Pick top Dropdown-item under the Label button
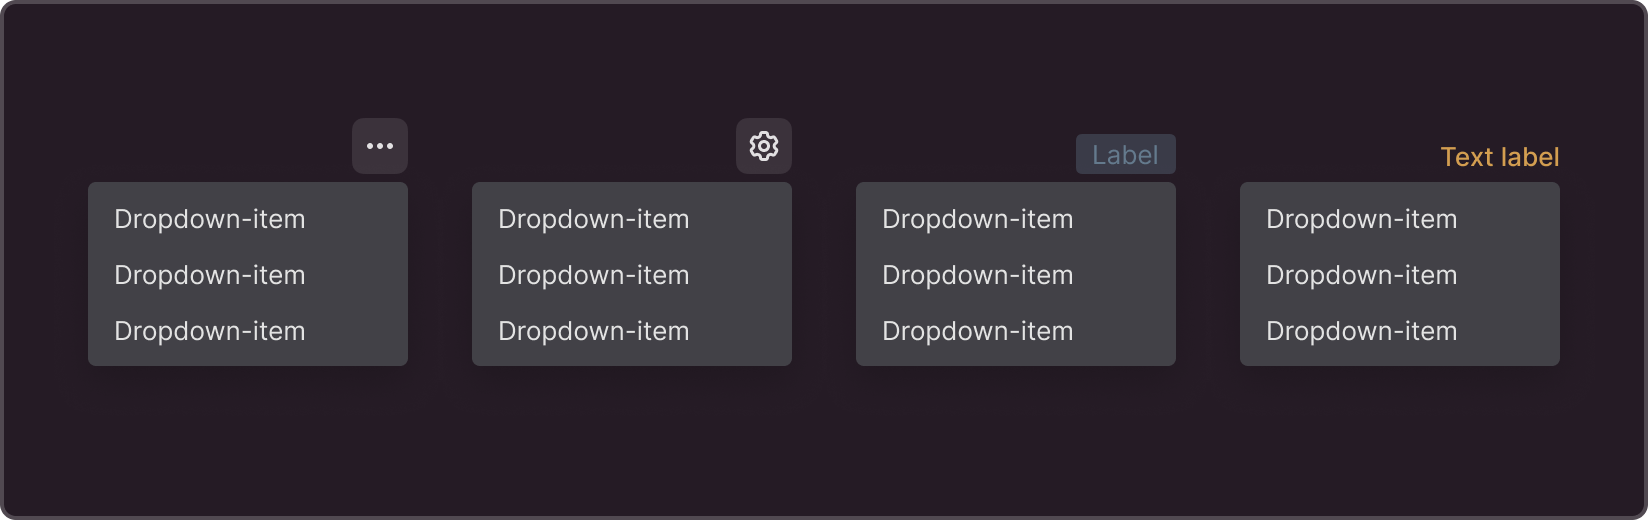Viewport: 1648px width, 520px height. click(1016, 219)
